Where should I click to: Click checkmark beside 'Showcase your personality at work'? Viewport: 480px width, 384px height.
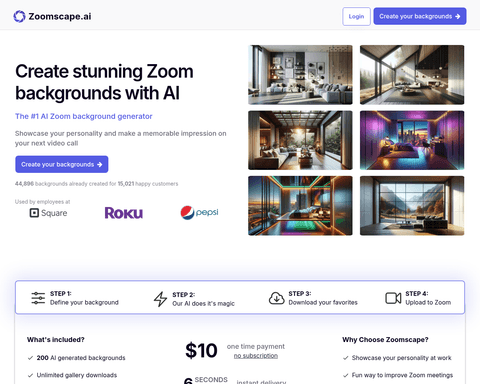pyautogui.click(x=346, y=358)
